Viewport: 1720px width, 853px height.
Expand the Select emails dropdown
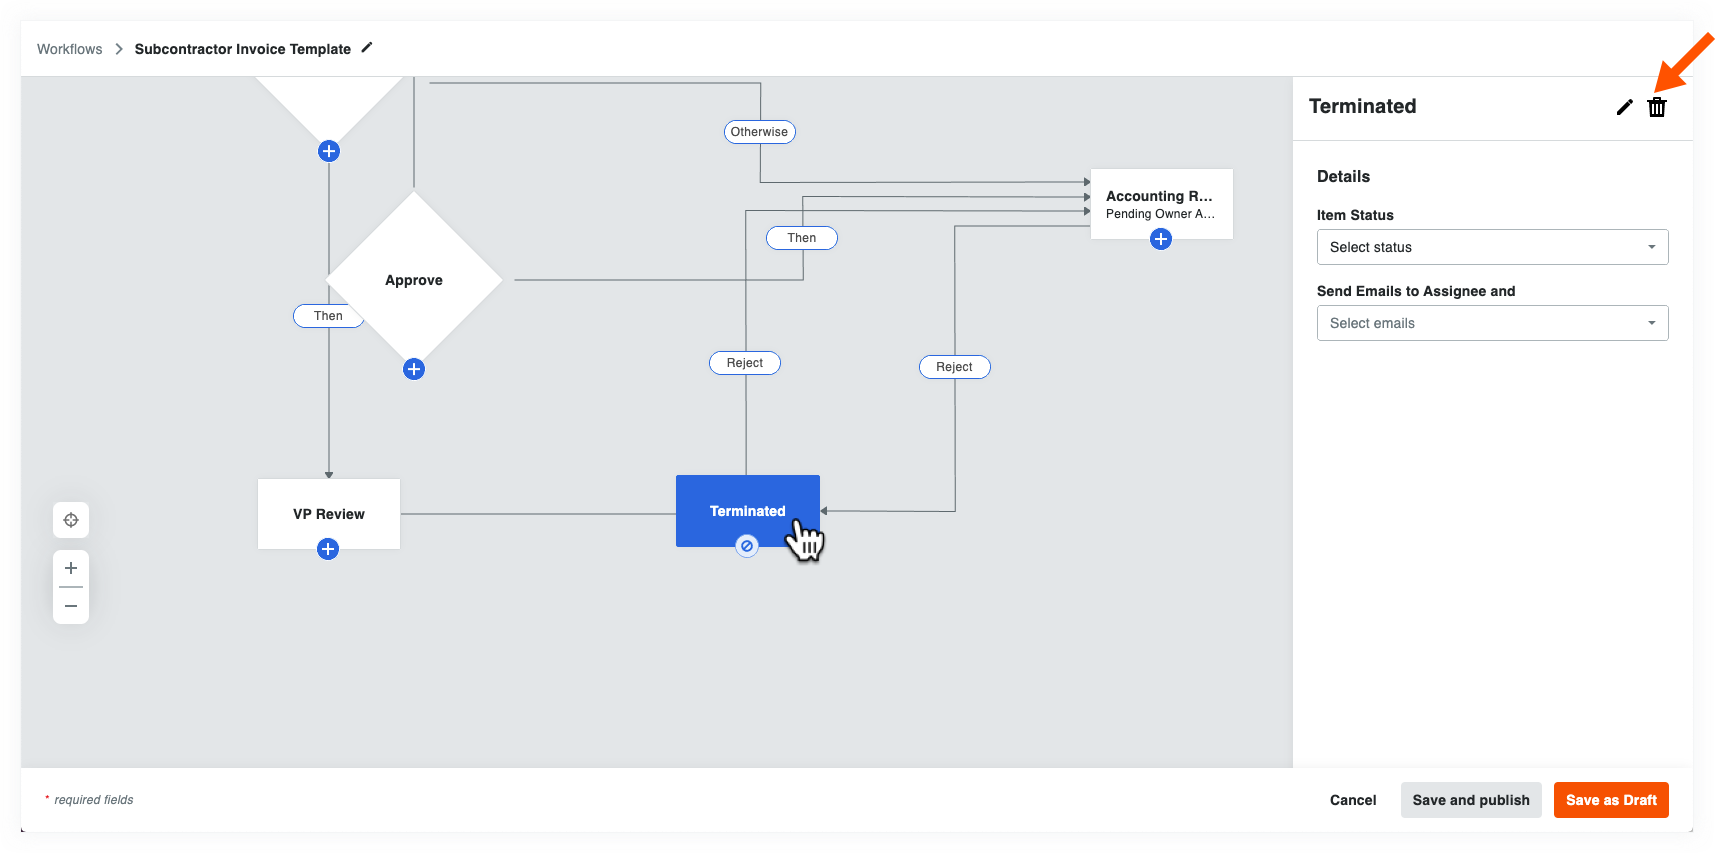click(x=1491, y=323)
